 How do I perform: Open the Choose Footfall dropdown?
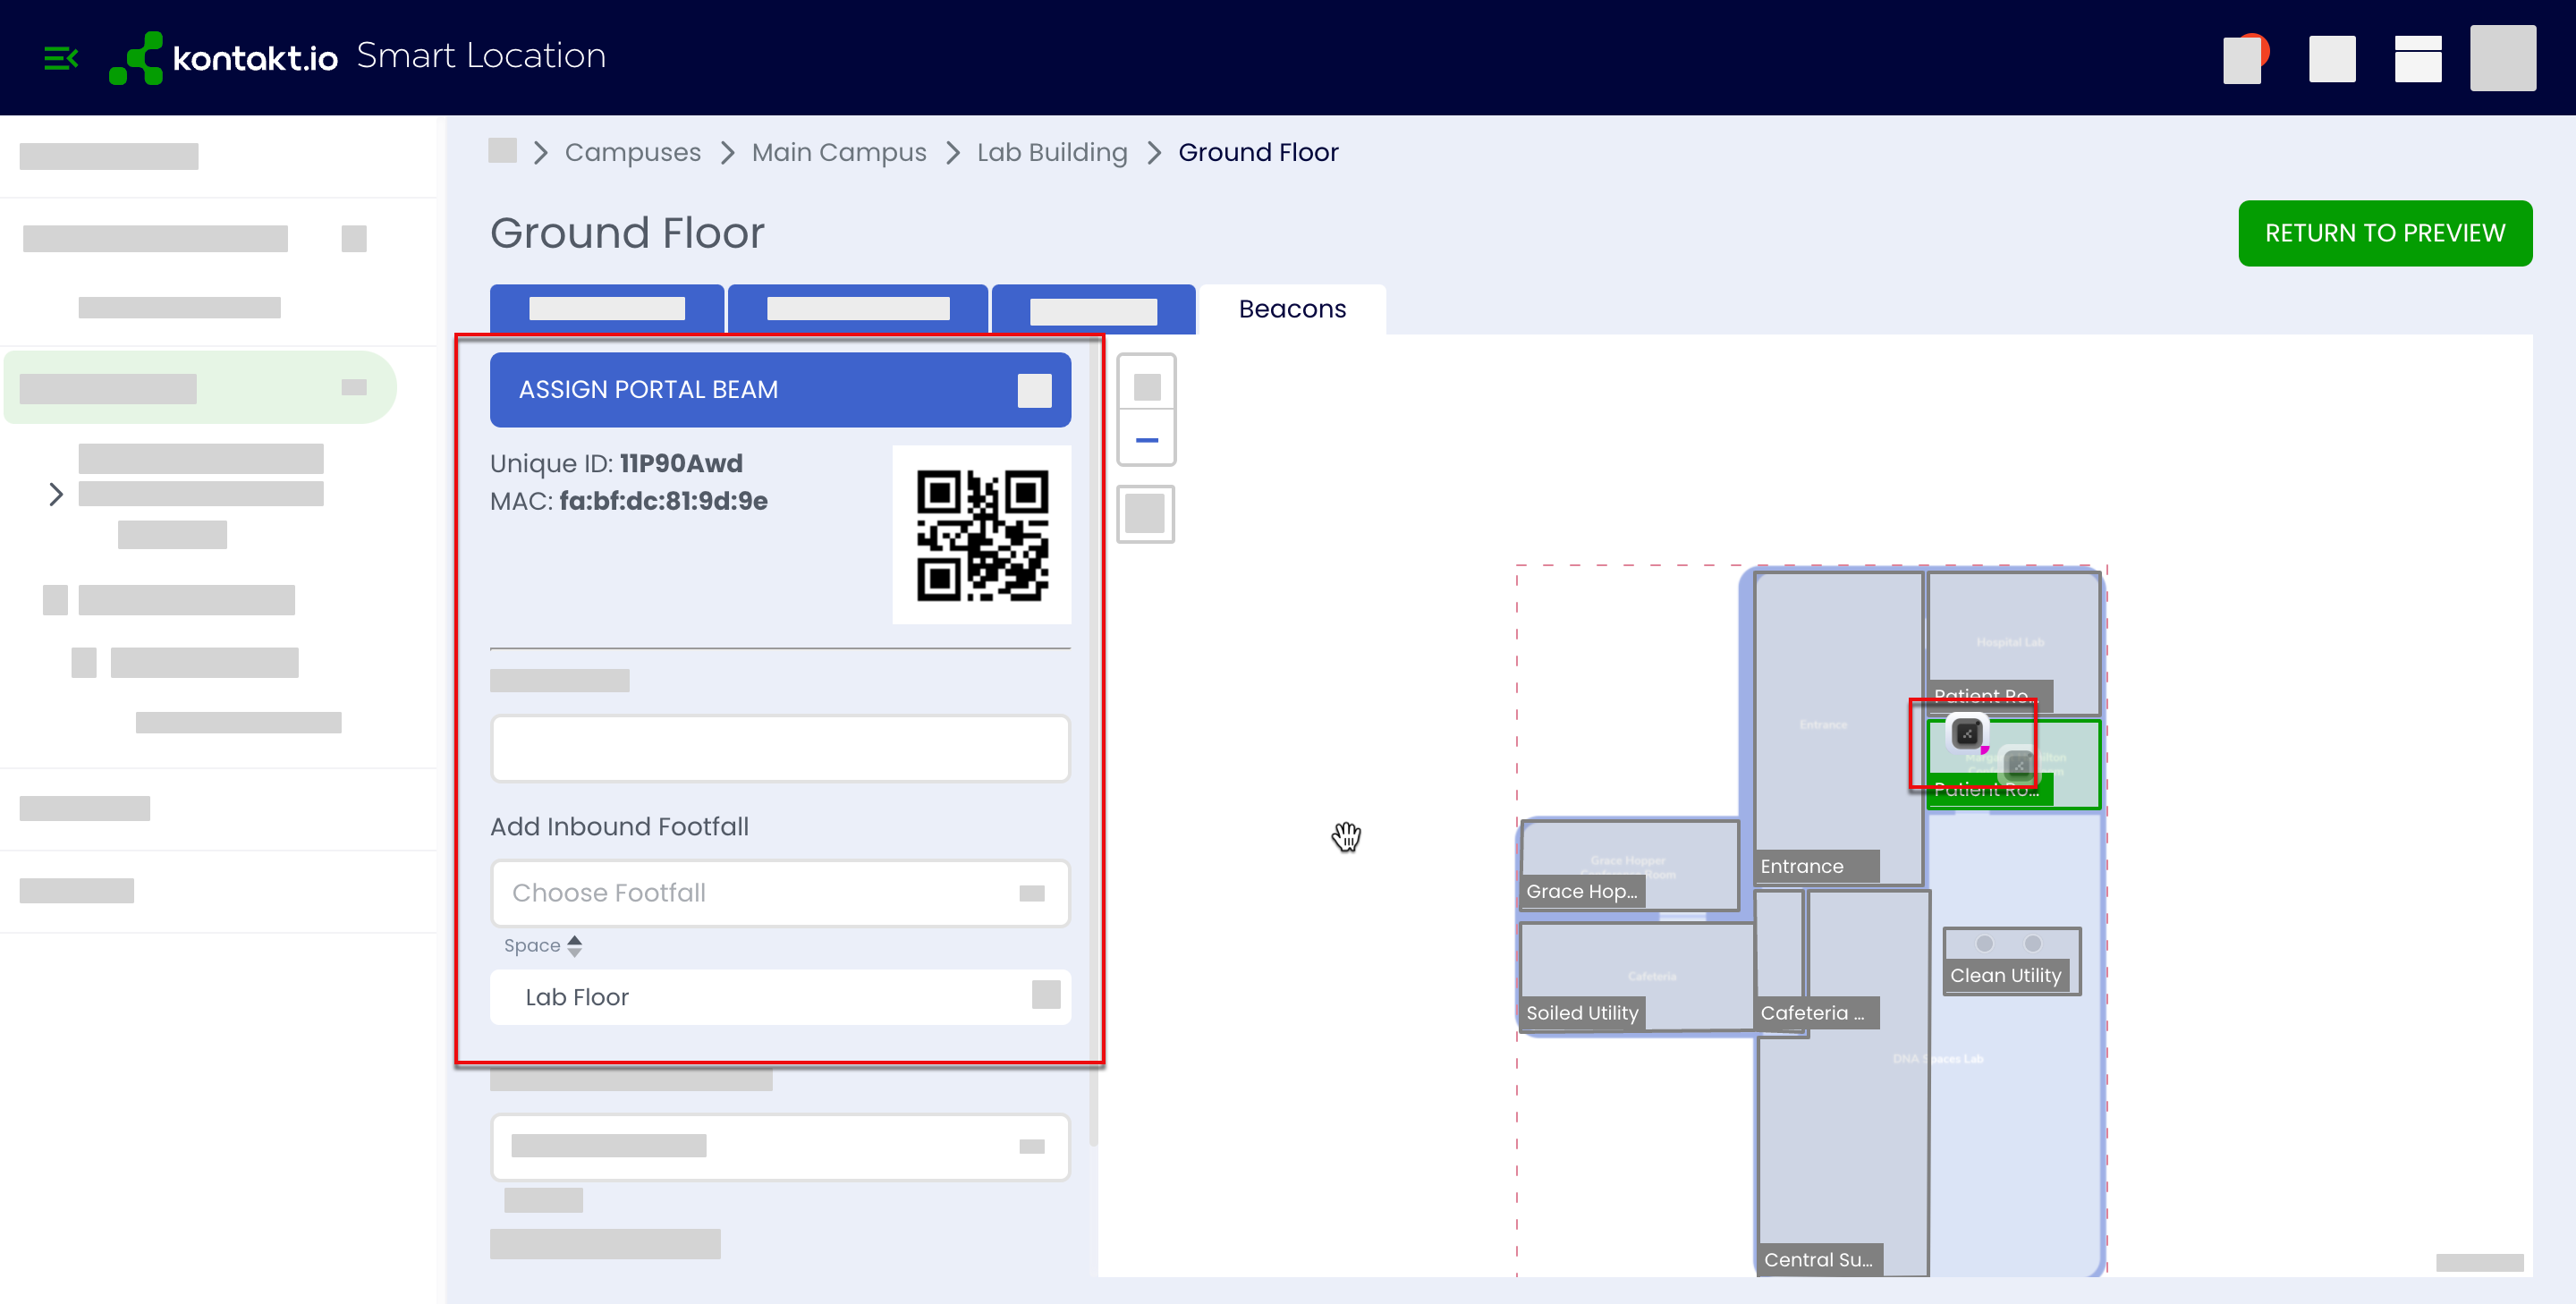point(780,893)
